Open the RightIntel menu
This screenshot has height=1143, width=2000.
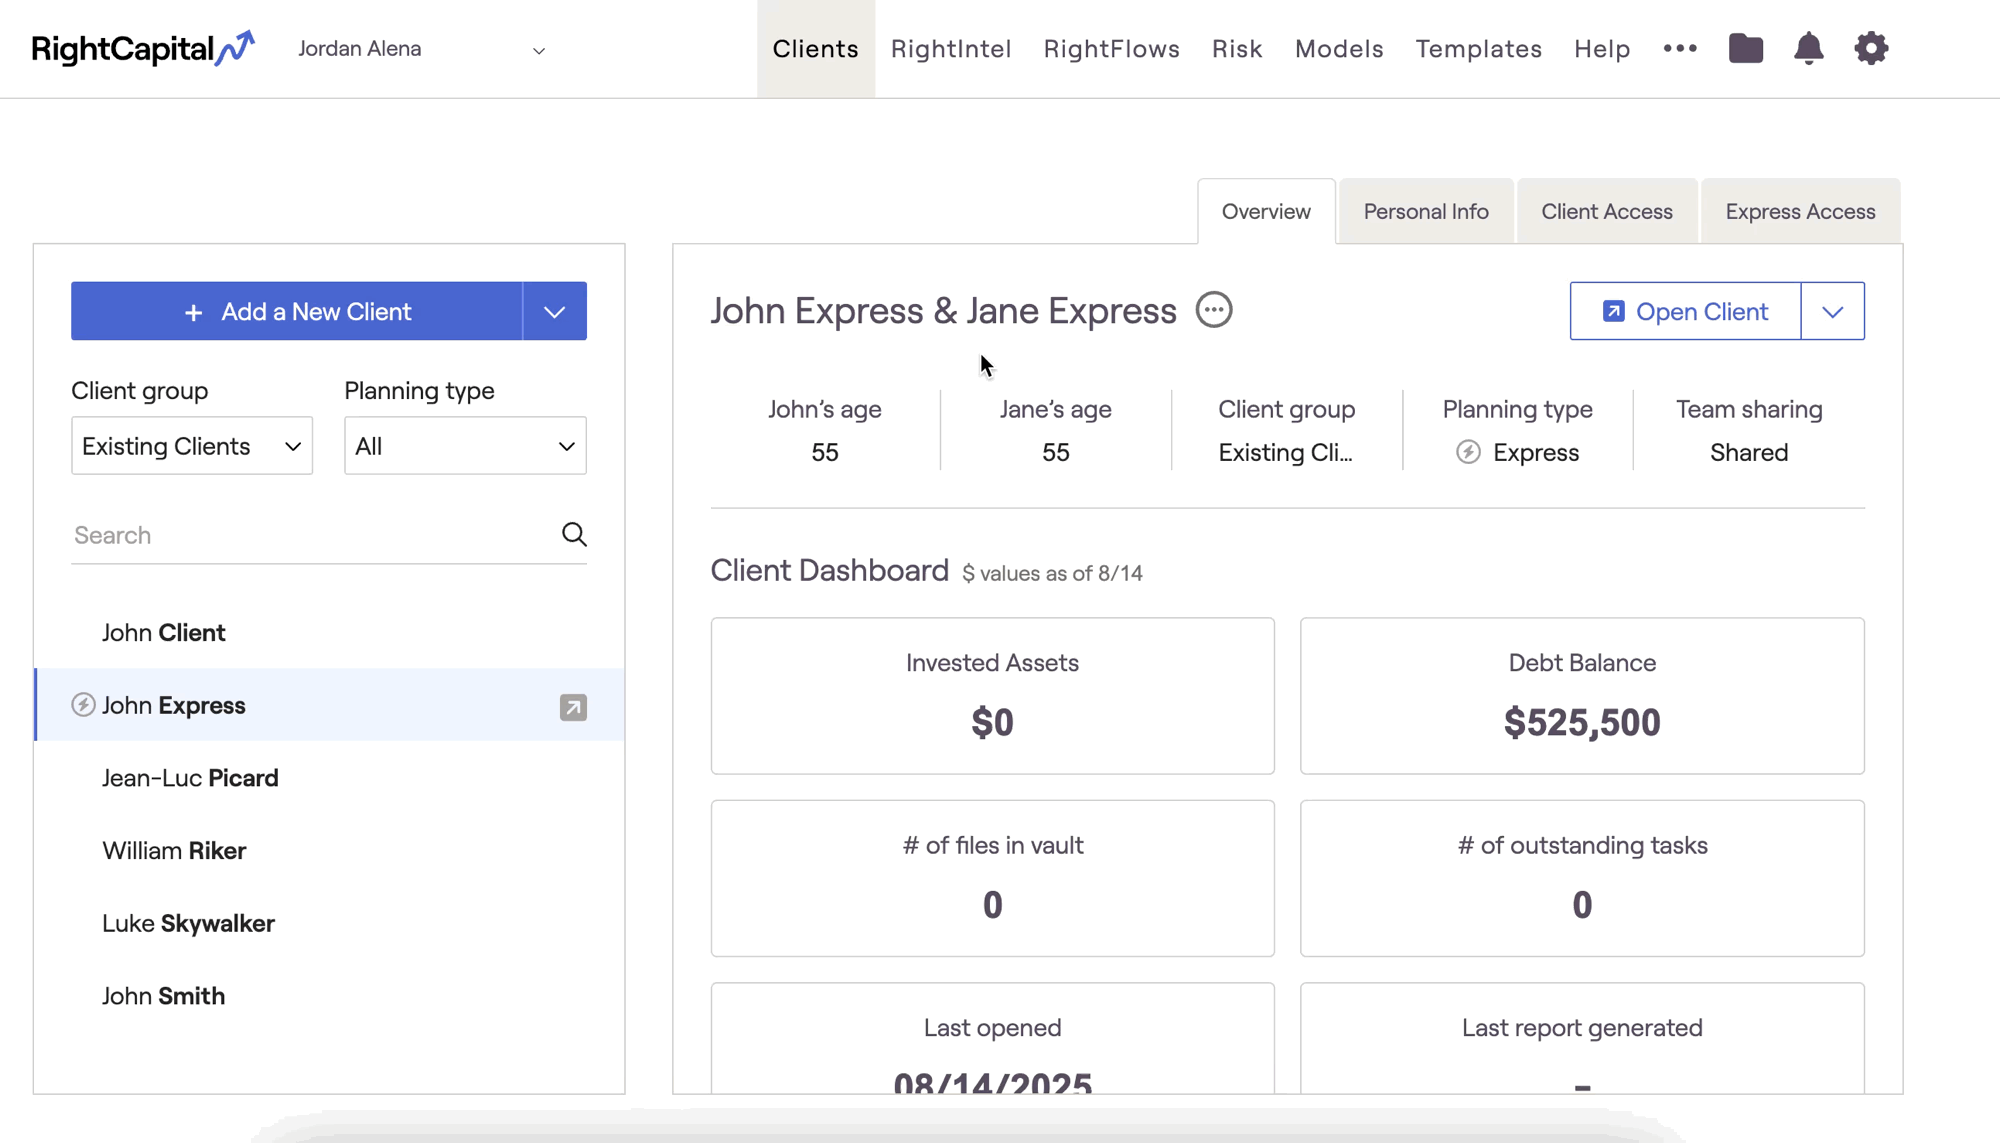pyautogui.click(x=951, y=48)
